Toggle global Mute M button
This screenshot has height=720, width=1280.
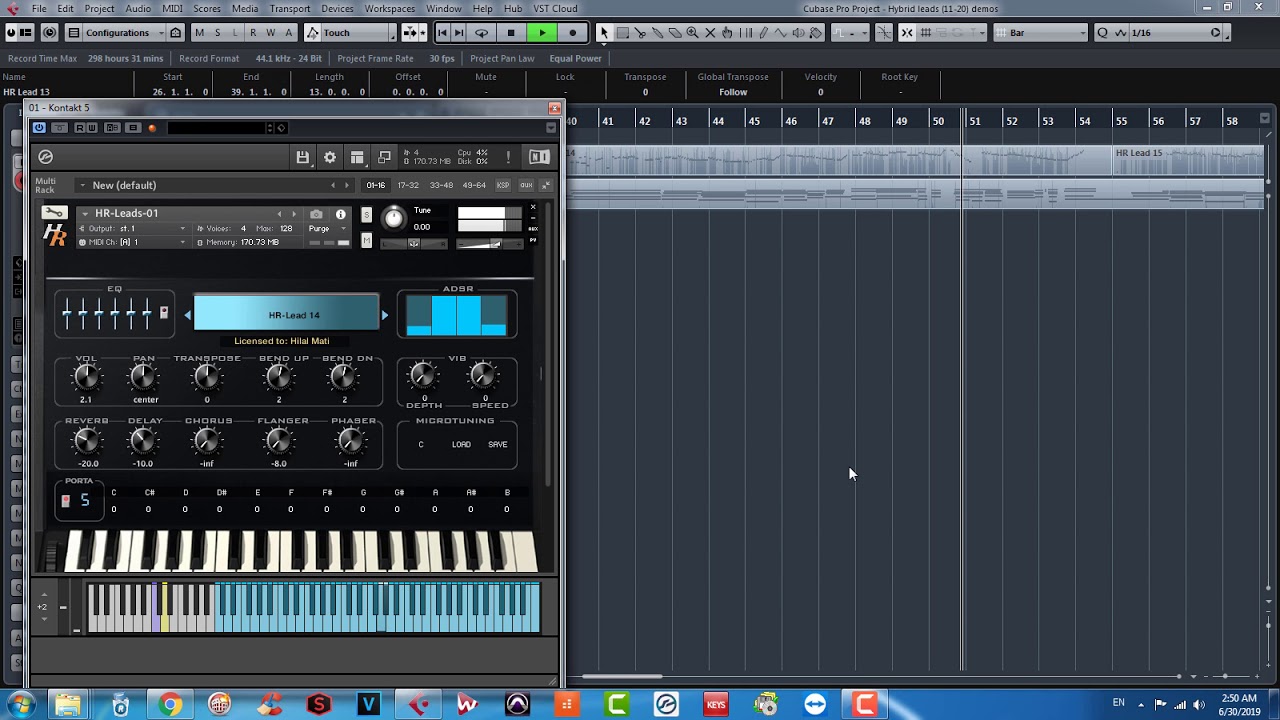coord(199,33)
